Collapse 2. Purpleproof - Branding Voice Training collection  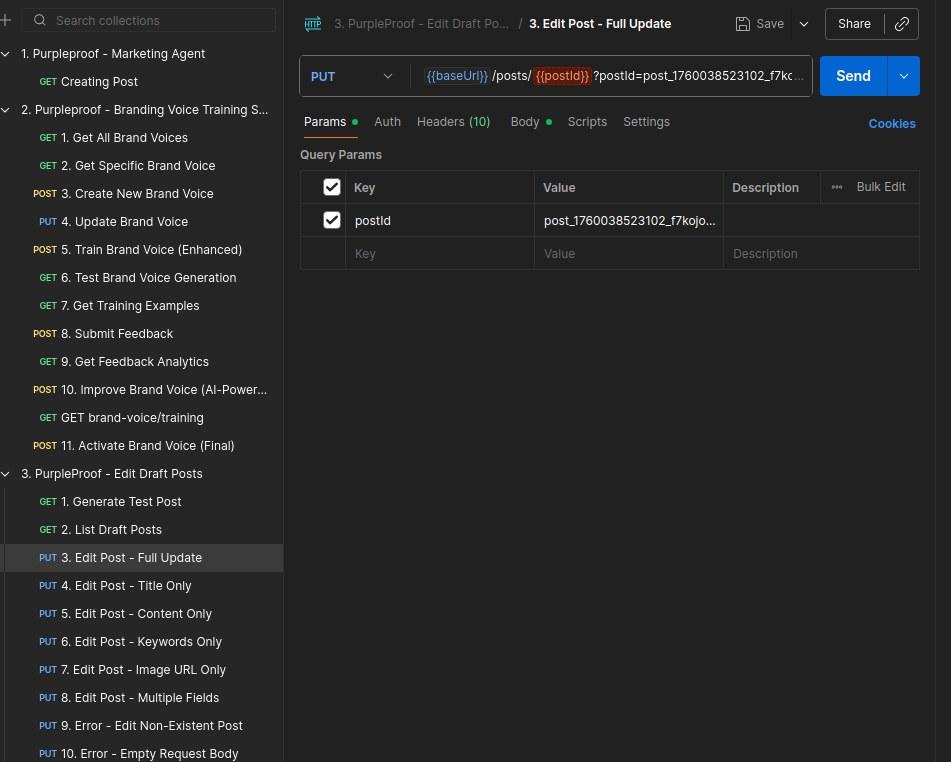[5, 110]
